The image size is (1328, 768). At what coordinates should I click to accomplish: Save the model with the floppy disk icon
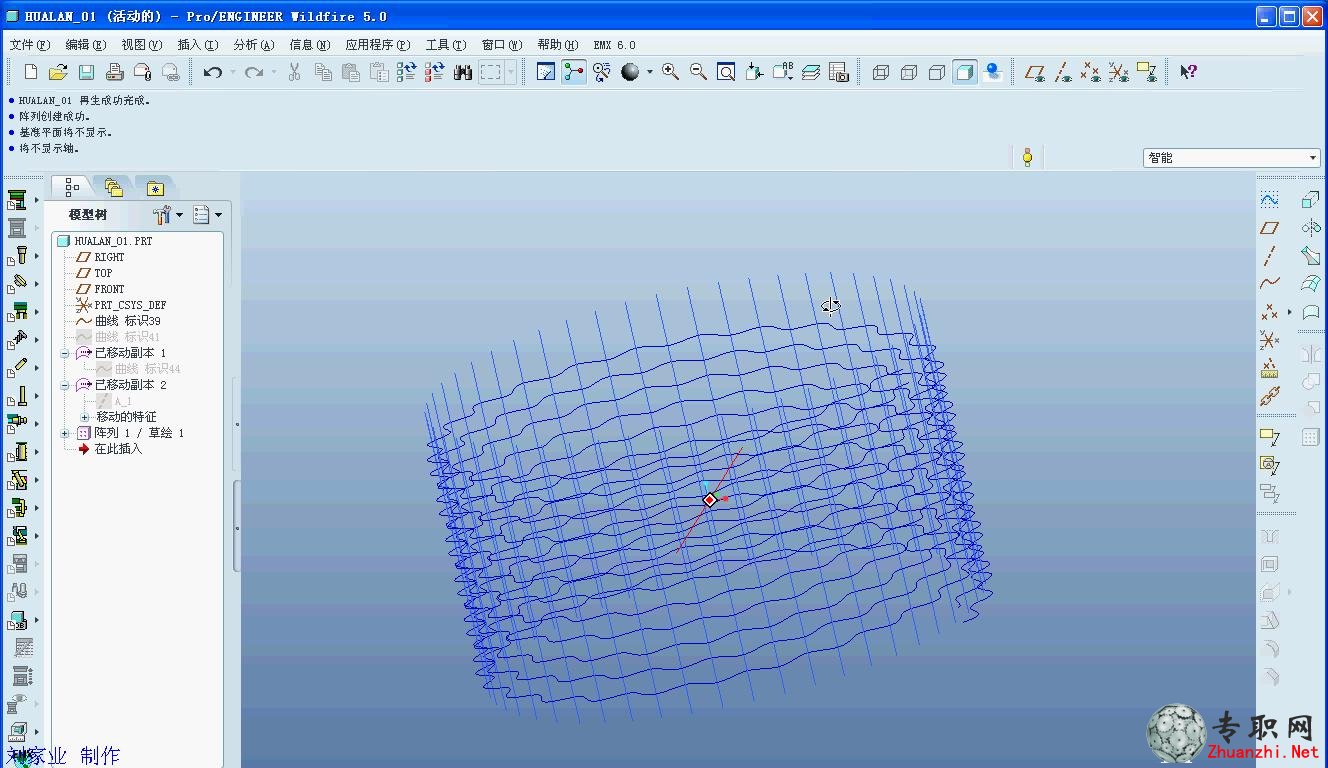tap(86, 72)
